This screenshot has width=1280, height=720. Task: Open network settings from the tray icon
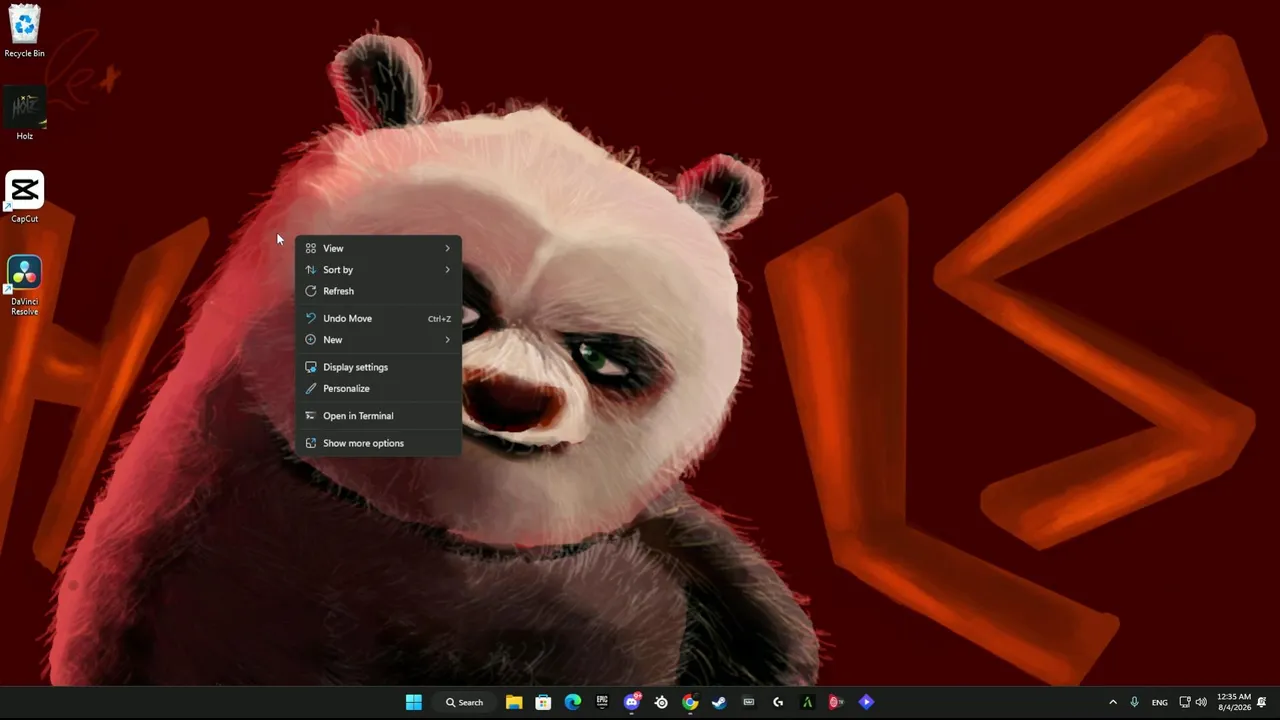click(x=1185, y=702)
